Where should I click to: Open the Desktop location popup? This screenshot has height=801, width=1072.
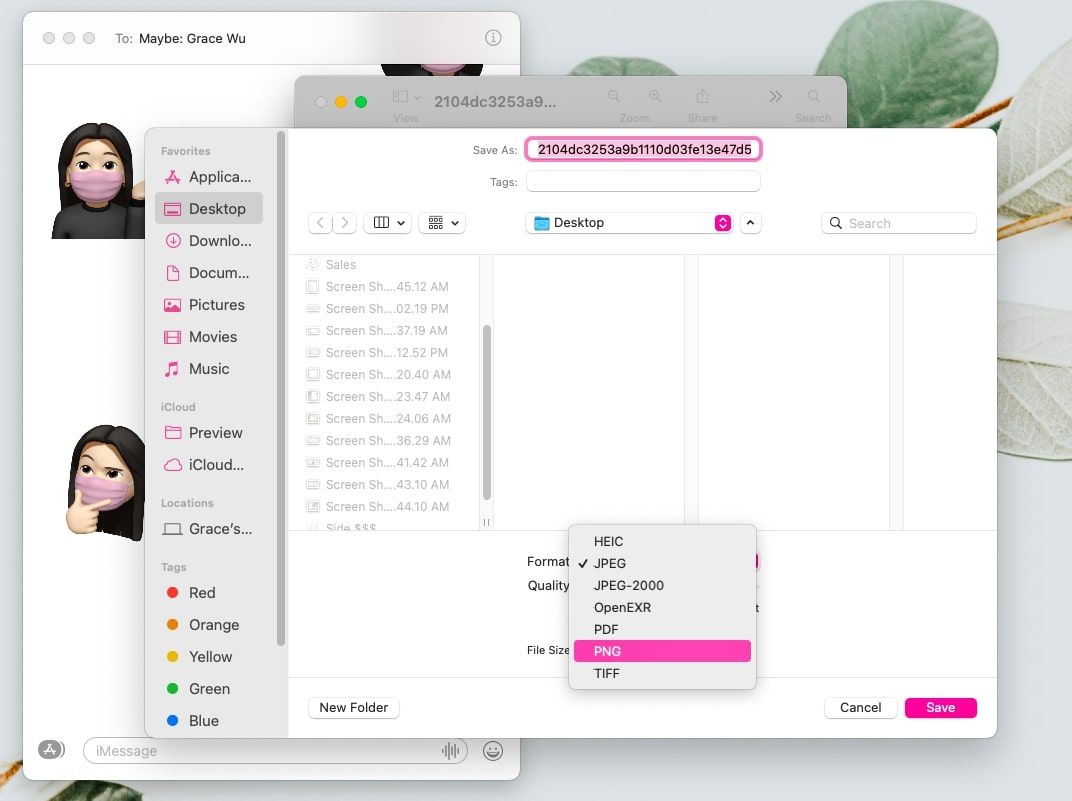[629, 223]
